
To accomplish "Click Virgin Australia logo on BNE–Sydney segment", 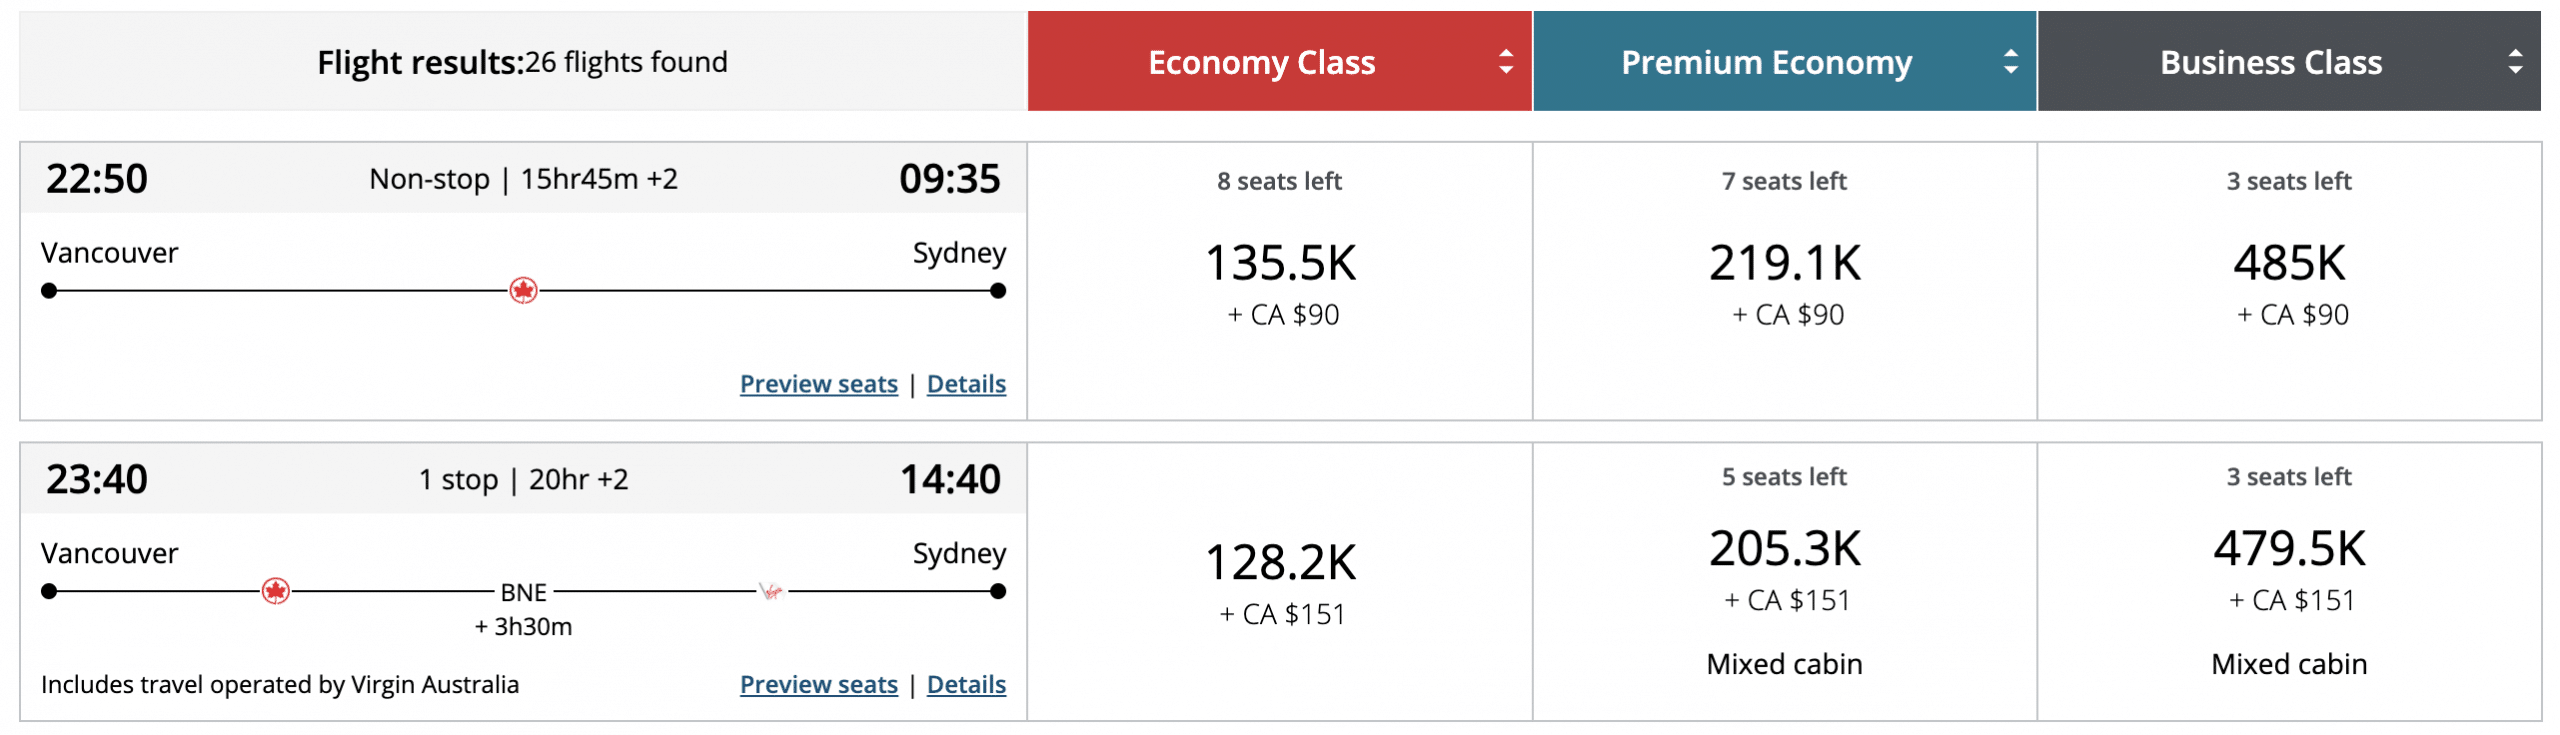I will tap(771, 591).
